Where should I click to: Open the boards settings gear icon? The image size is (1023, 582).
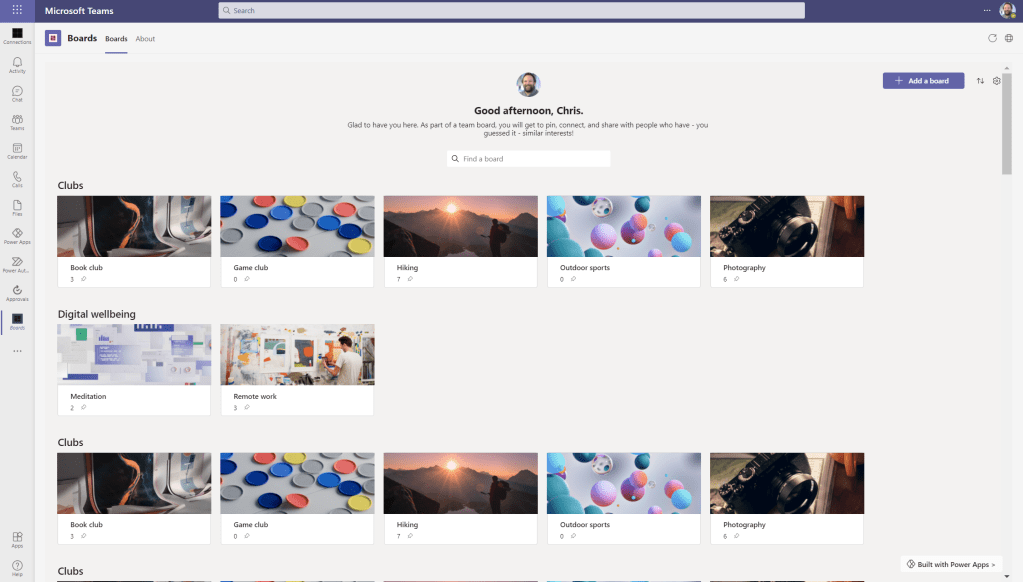[x=996, y=81]
